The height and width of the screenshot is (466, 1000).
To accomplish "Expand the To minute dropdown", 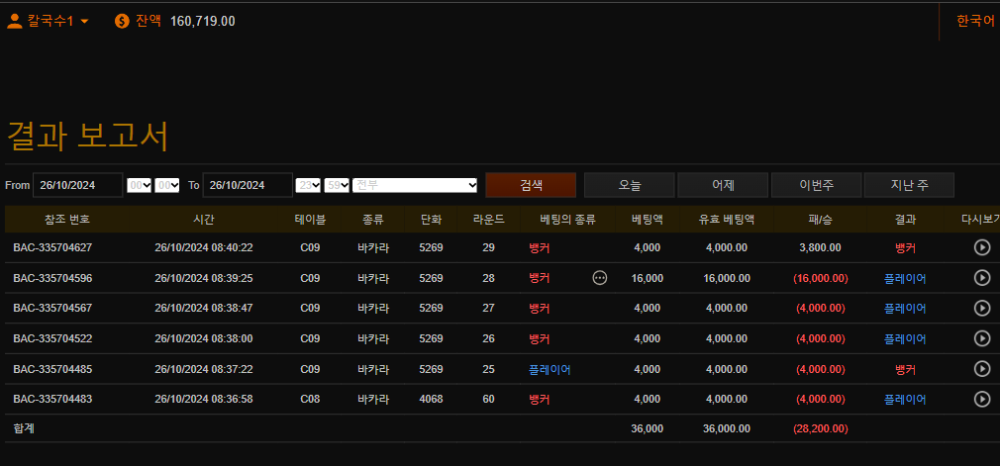I will (337, 185).
